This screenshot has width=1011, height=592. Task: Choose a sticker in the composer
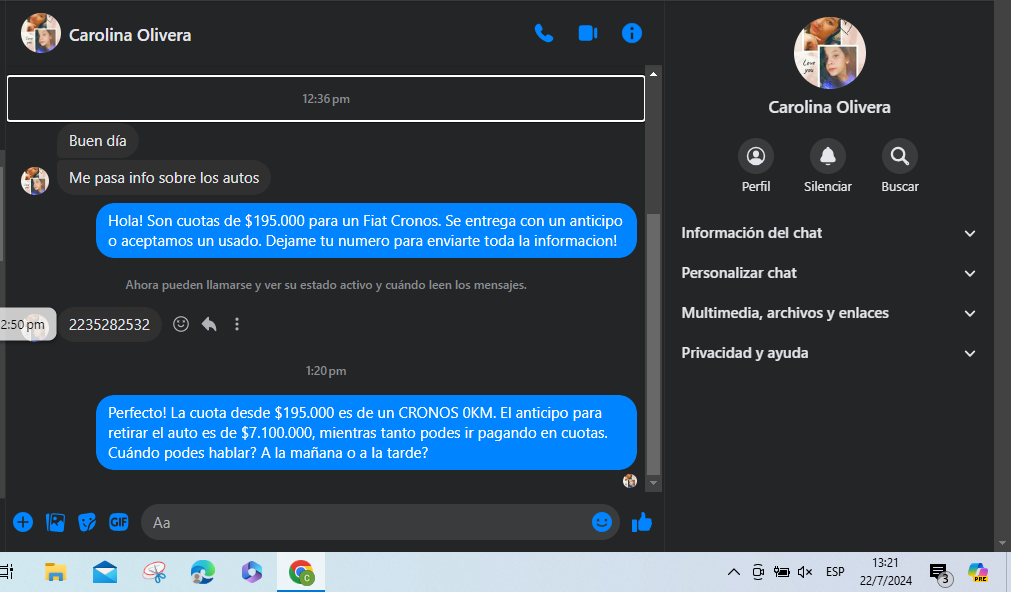(x=87, y=522)
